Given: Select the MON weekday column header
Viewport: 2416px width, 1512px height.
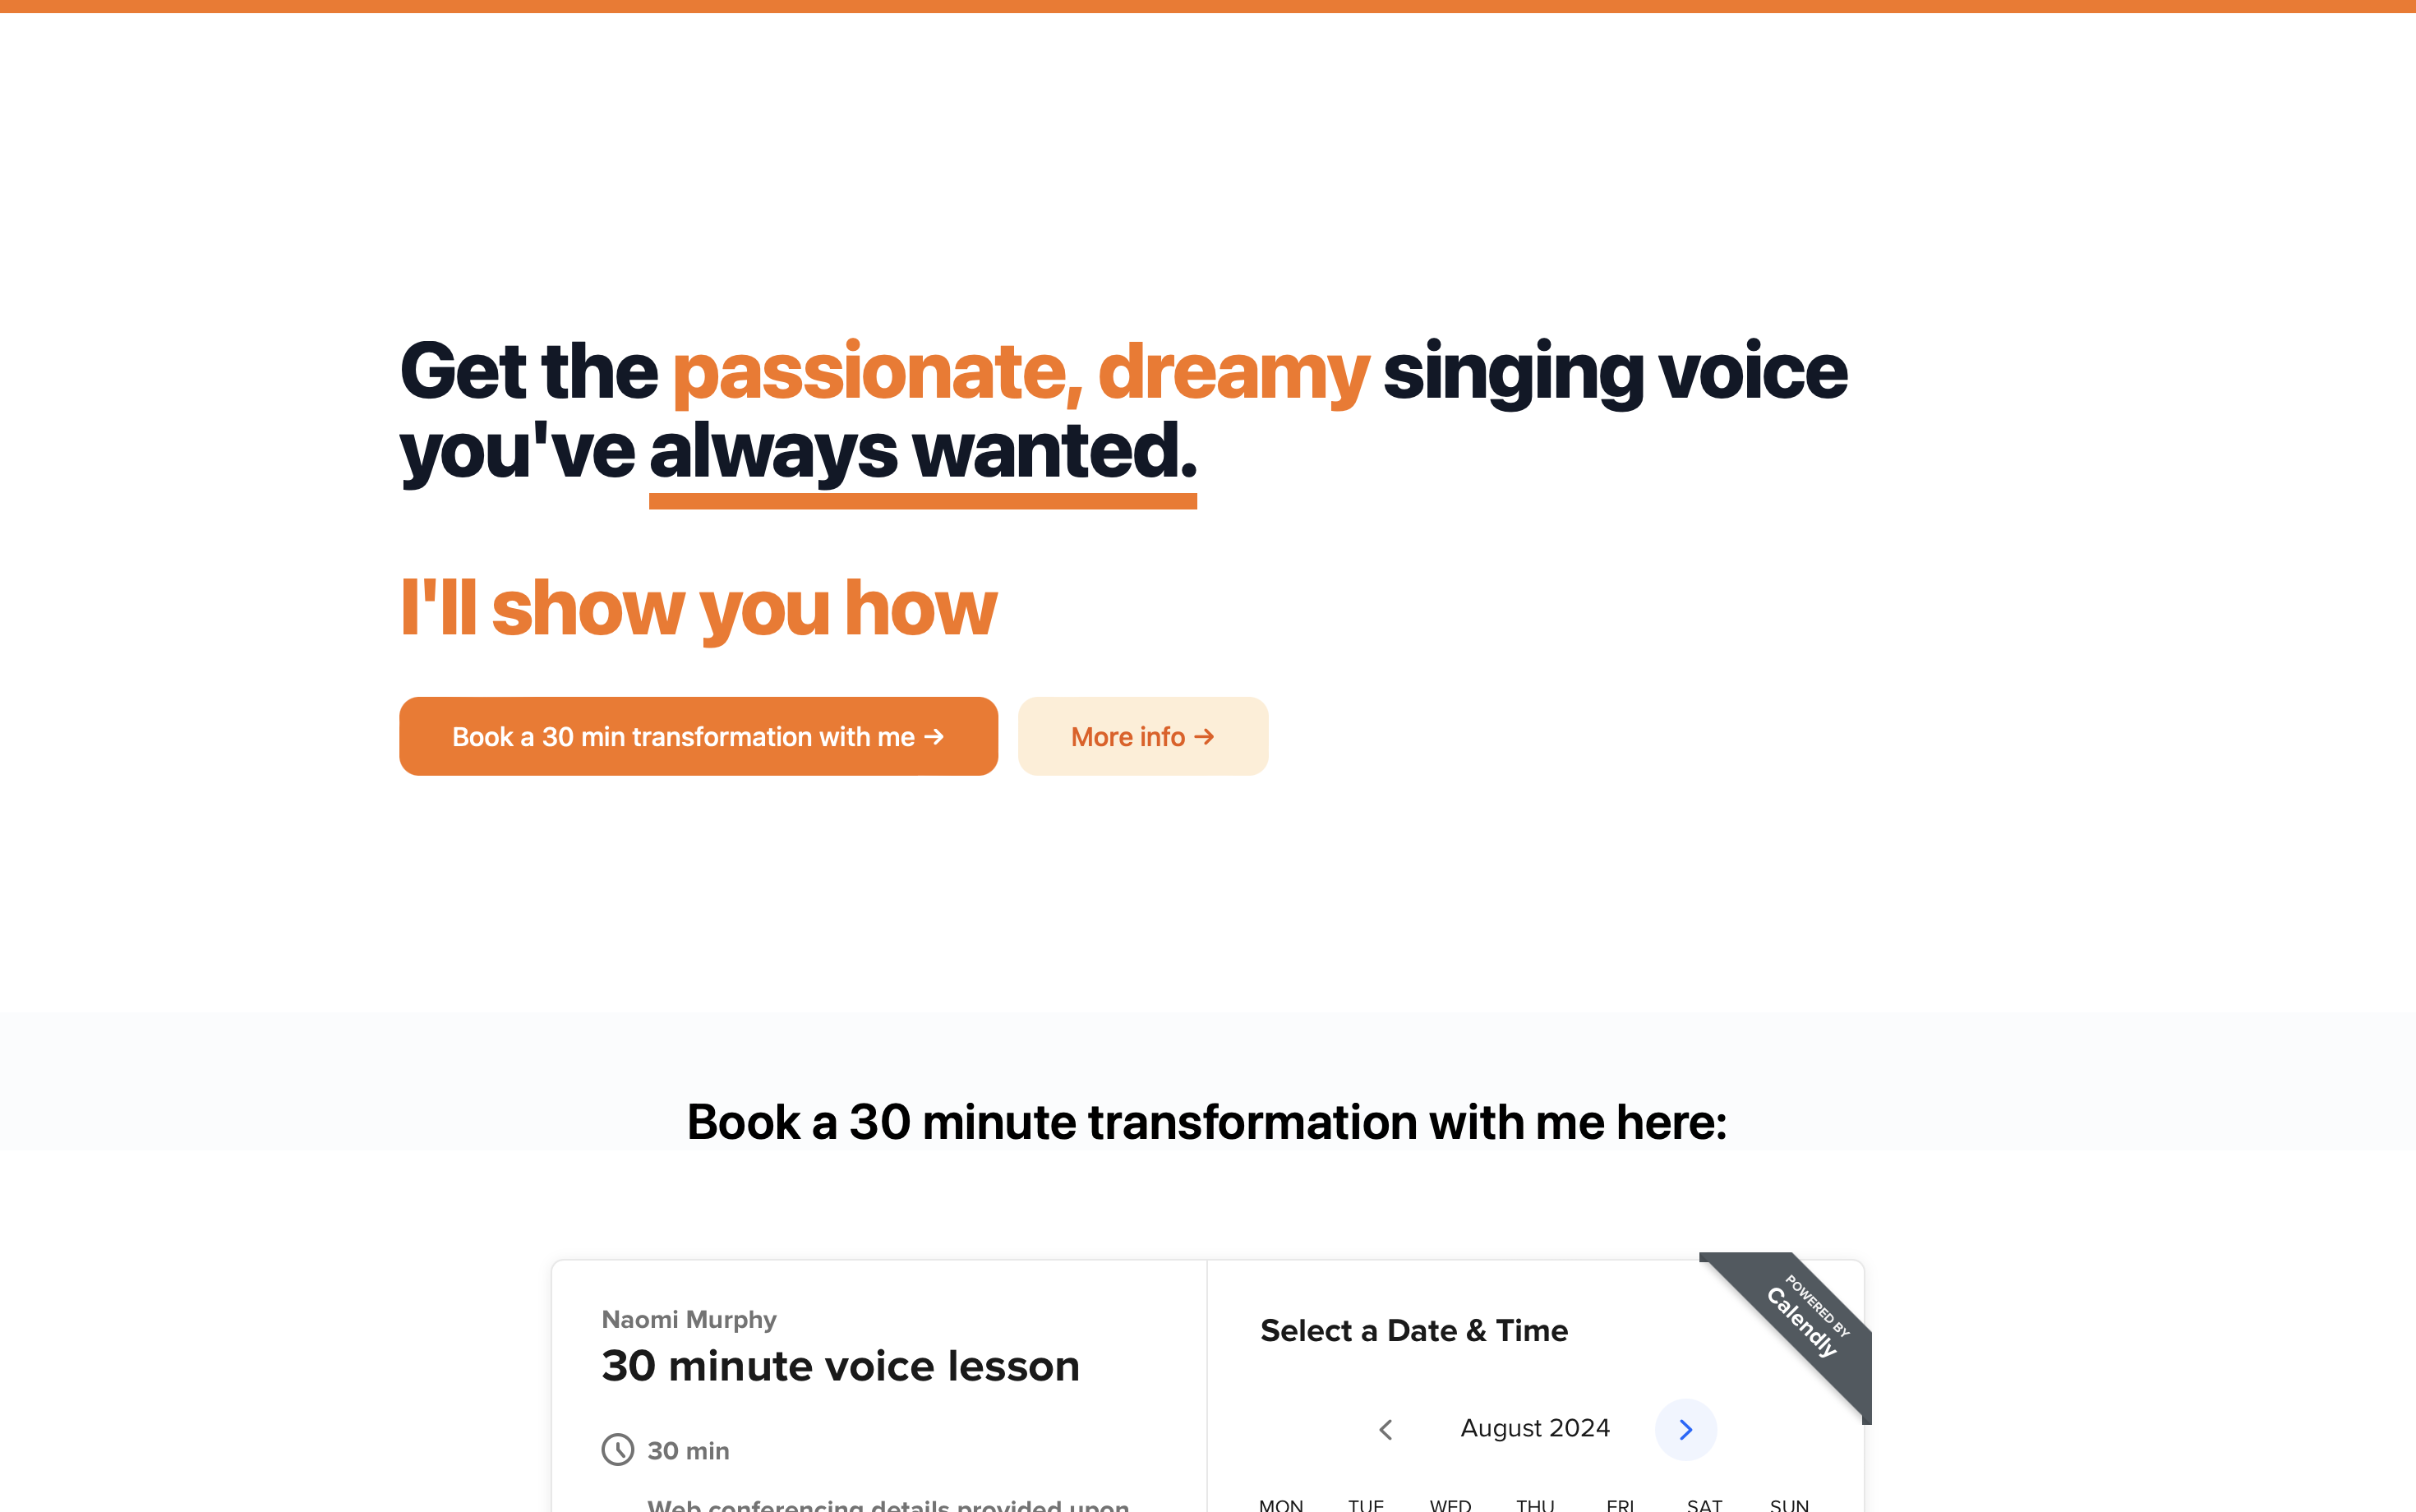Looking at the screenshot, I should (1280, 1504).
